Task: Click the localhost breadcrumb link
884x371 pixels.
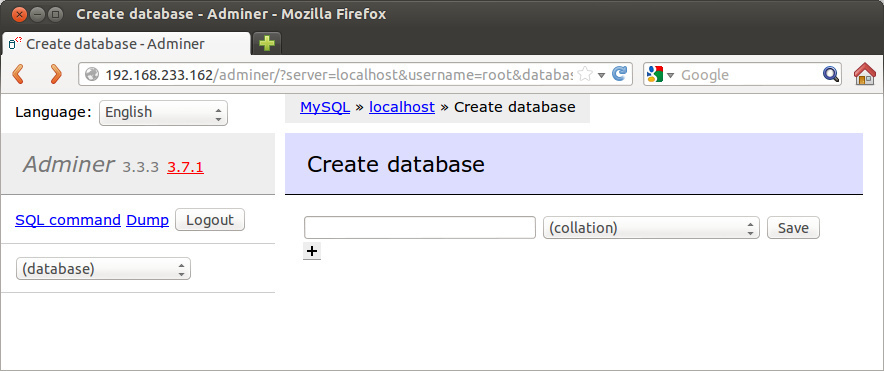Action: tap(402, 107)
